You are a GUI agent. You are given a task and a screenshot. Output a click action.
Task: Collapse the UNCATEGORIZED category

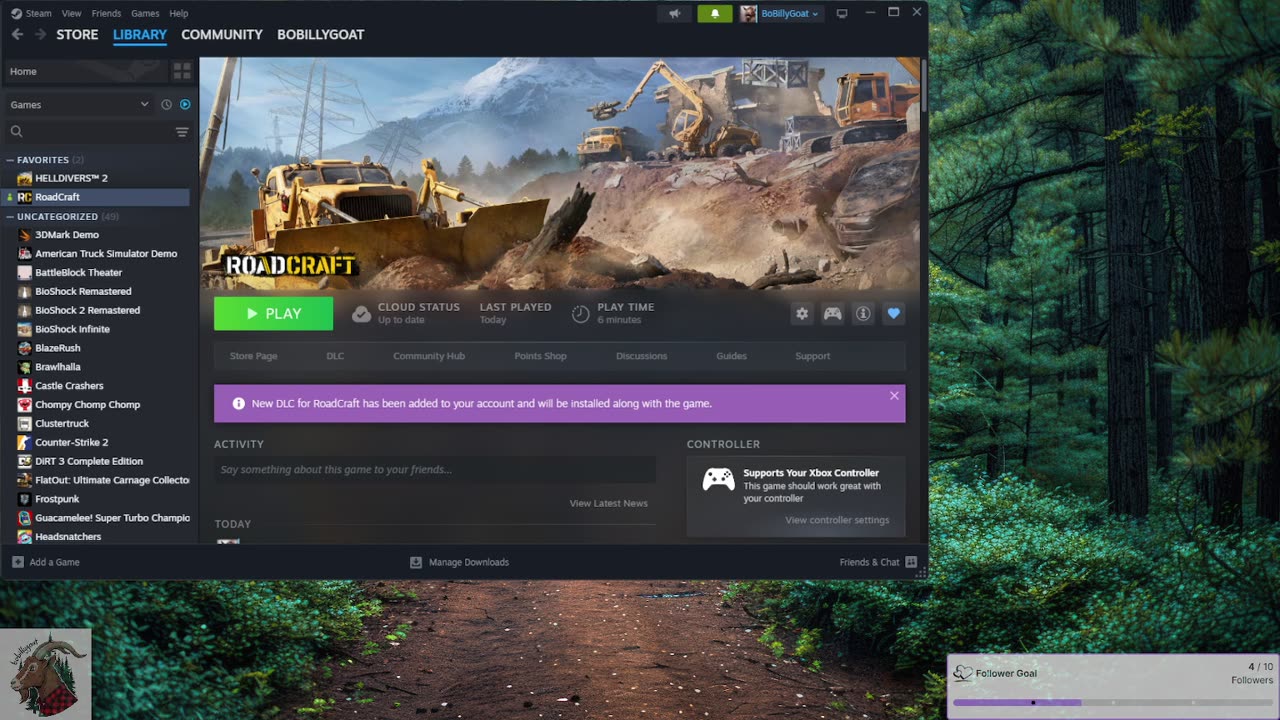[10, 216]
